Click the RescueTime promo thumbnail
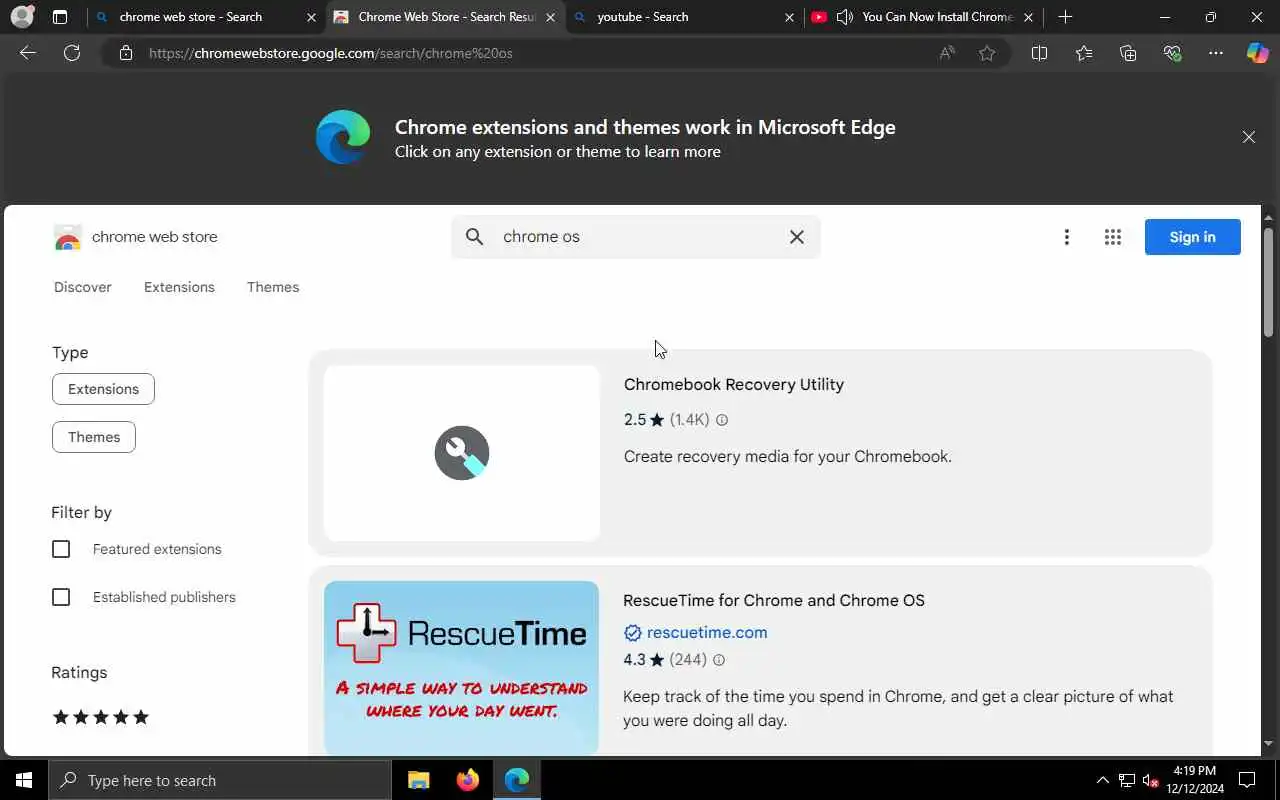Screen dimensions: 1280x800 [462, 668]
